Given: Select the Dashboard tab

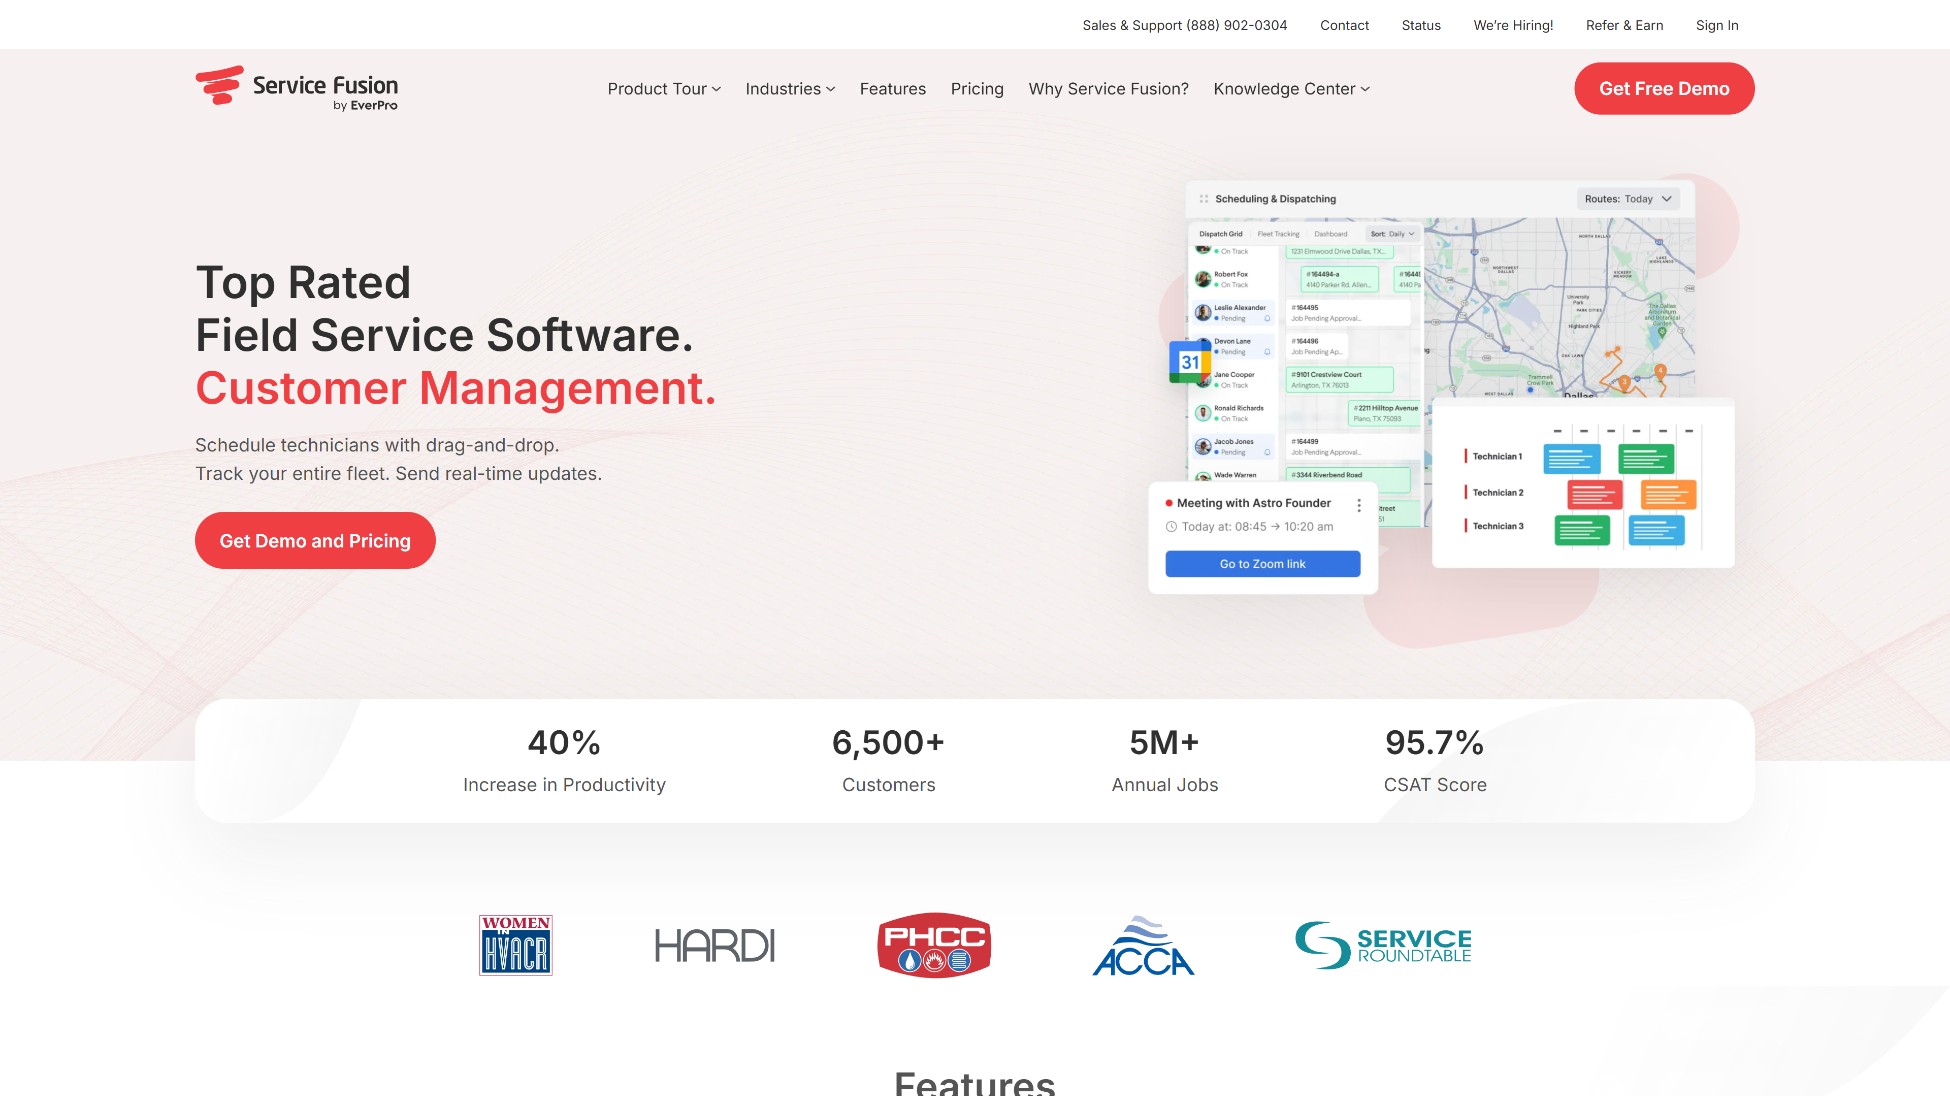Looking at the screenshot, I should (x=1331, y=234).
